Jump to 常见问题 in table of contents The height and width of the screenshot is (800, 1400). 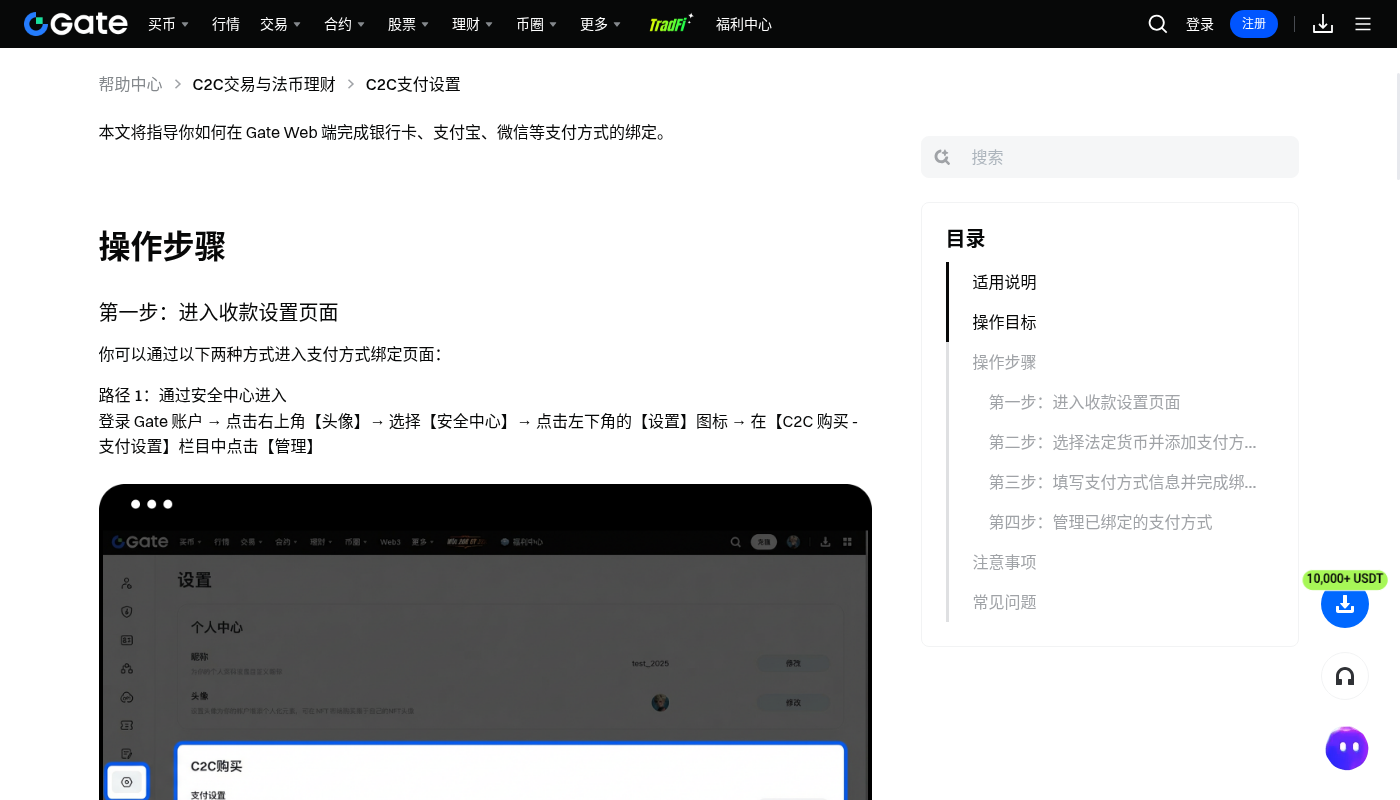[x=1004, y=602]
